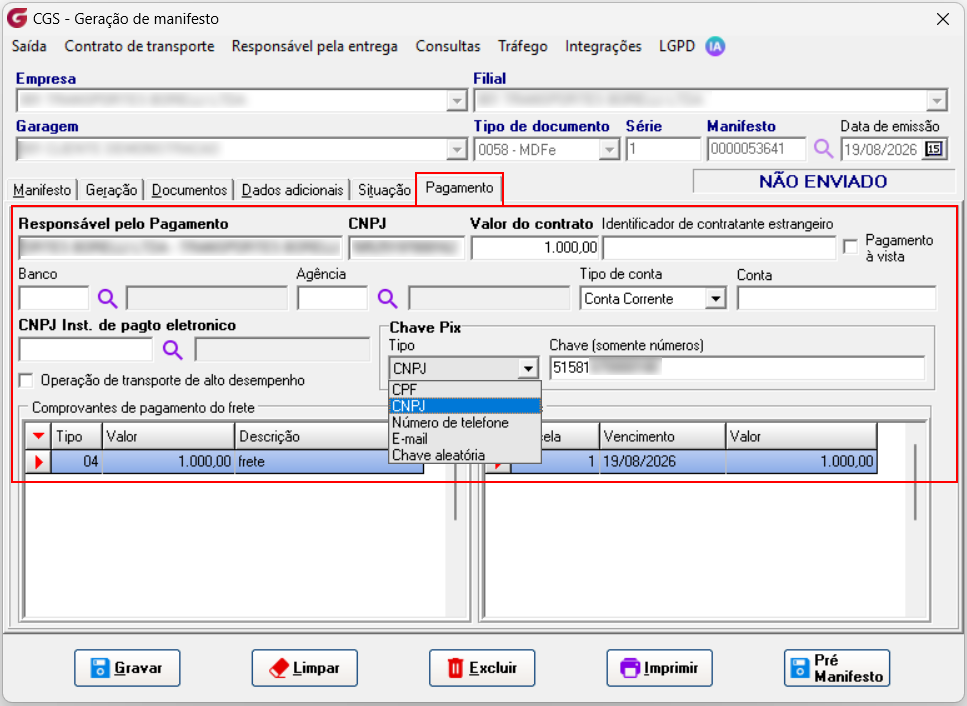The height and width of the screenshot is (706, 967).
Task: Collapse the Chave Pix Tipo dropdown arrow
Action: pos(528,369)
